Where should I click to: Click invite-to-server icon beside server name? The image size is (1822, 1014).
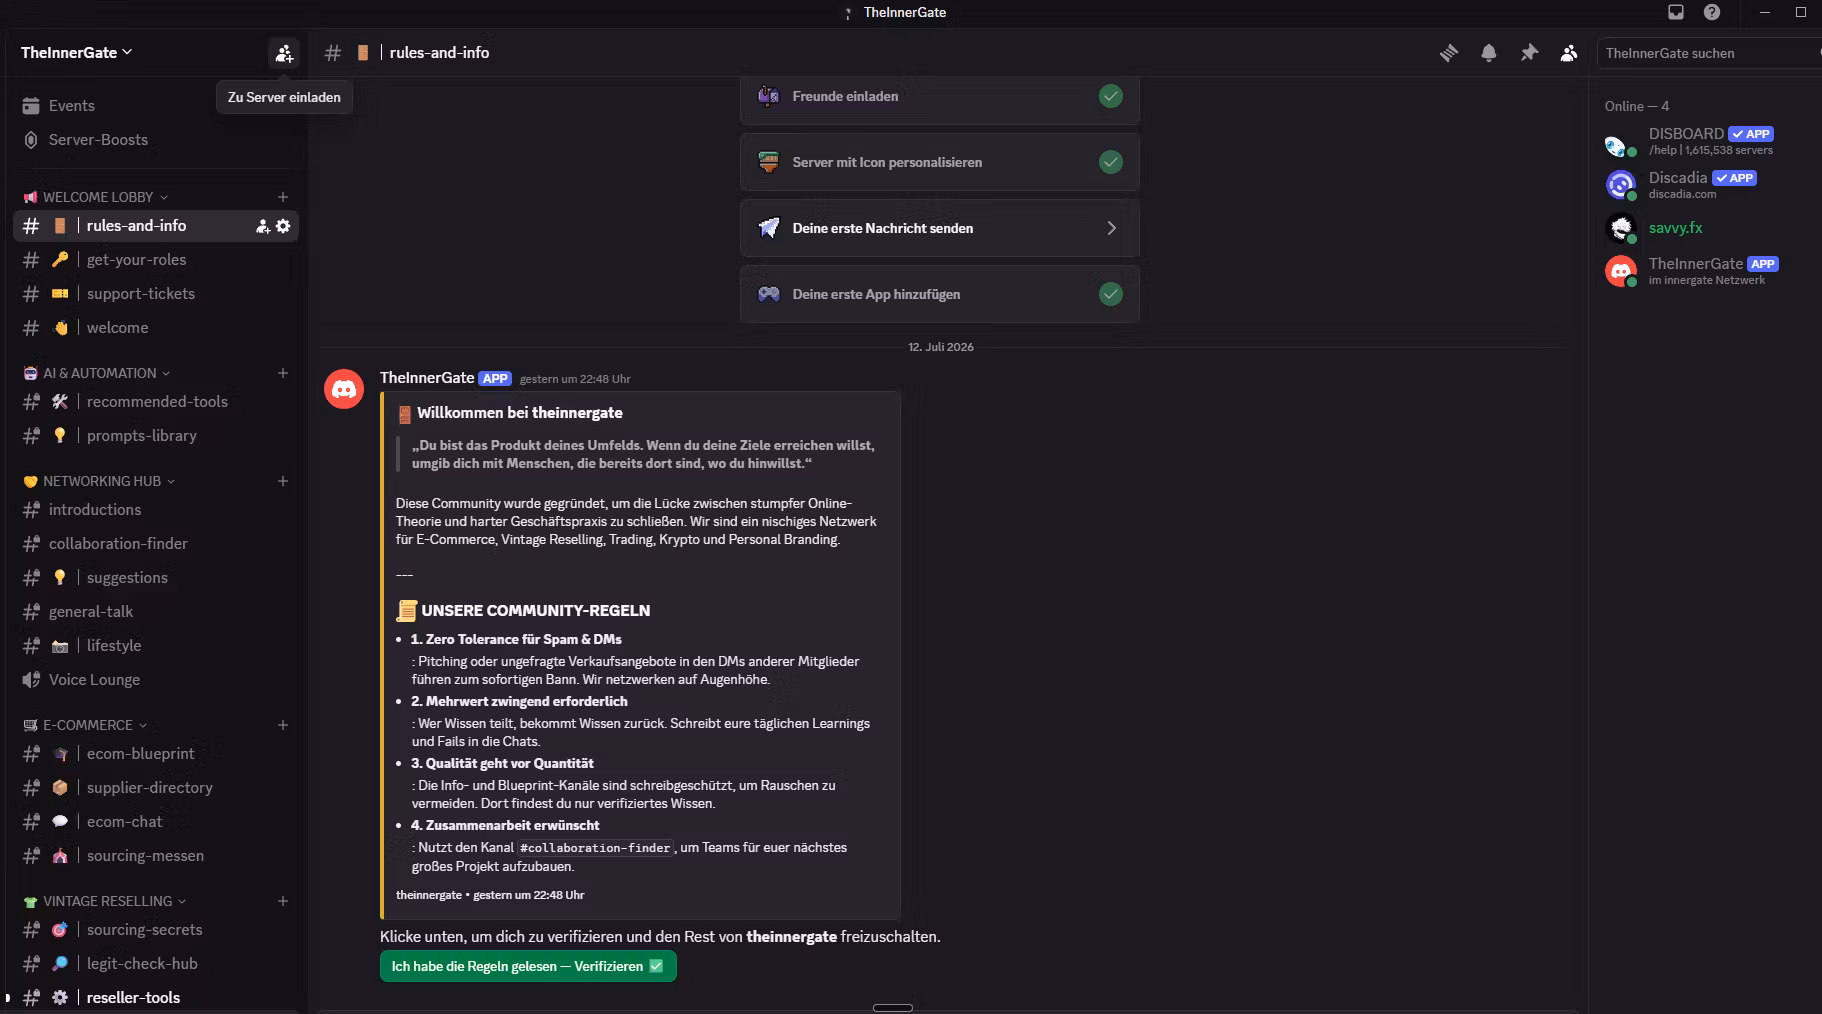point(284,53)
